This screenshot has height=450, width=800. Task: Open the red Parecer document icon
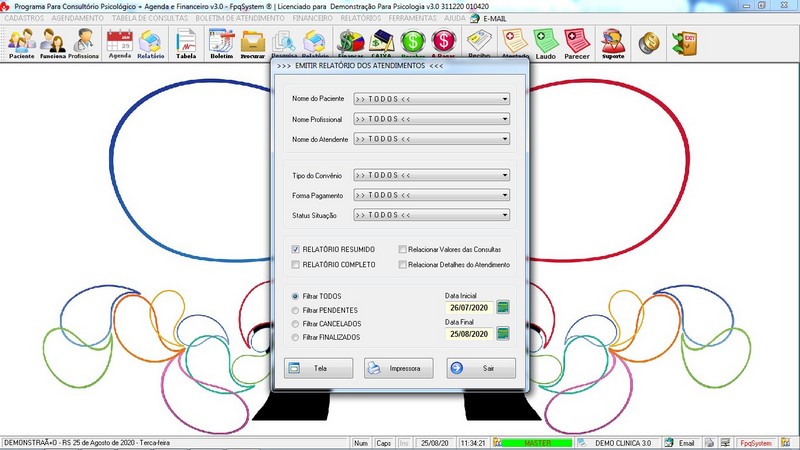tap(577, 43)
